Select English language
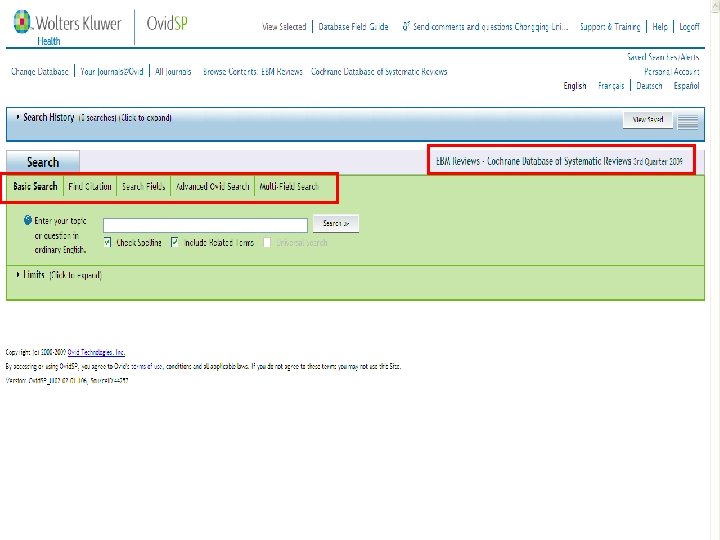 tap(575, 86)
